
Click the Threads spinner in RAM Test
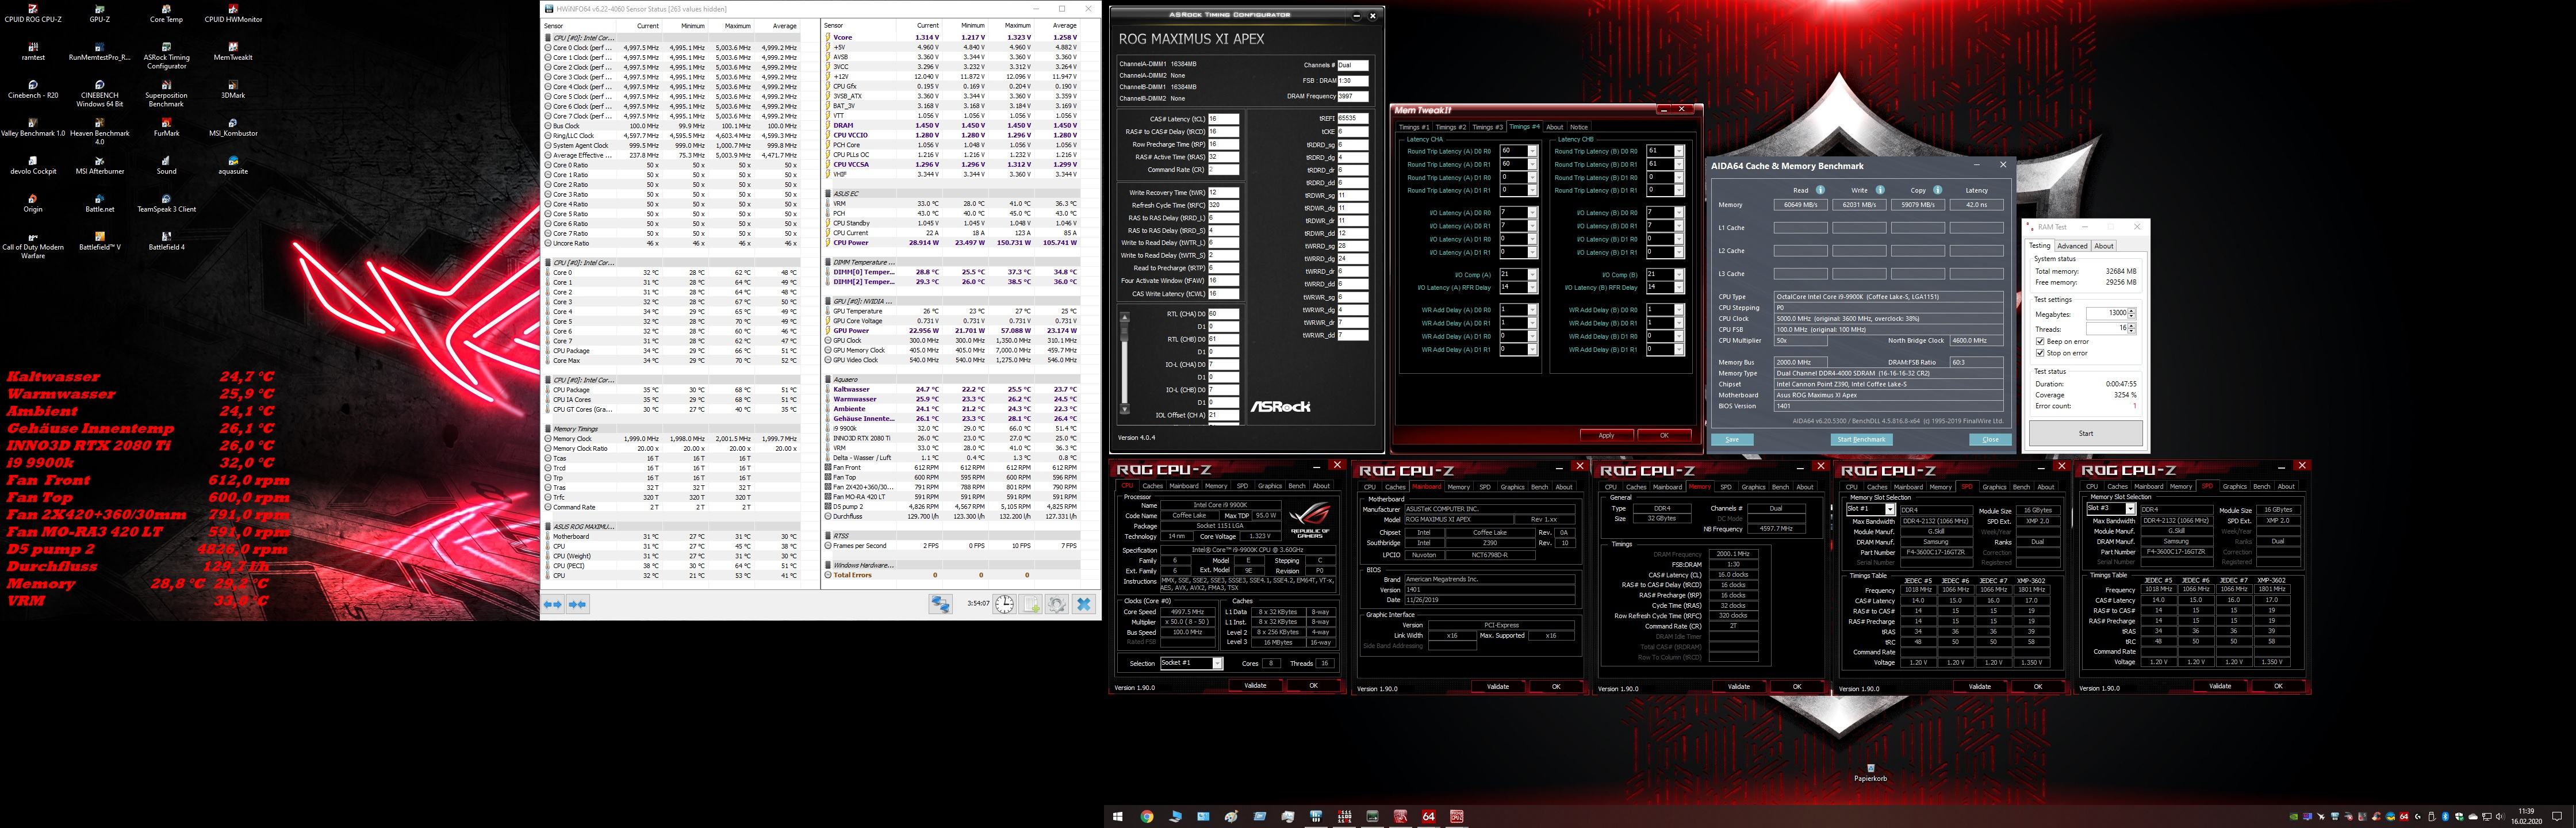[x=2132, y=328]
